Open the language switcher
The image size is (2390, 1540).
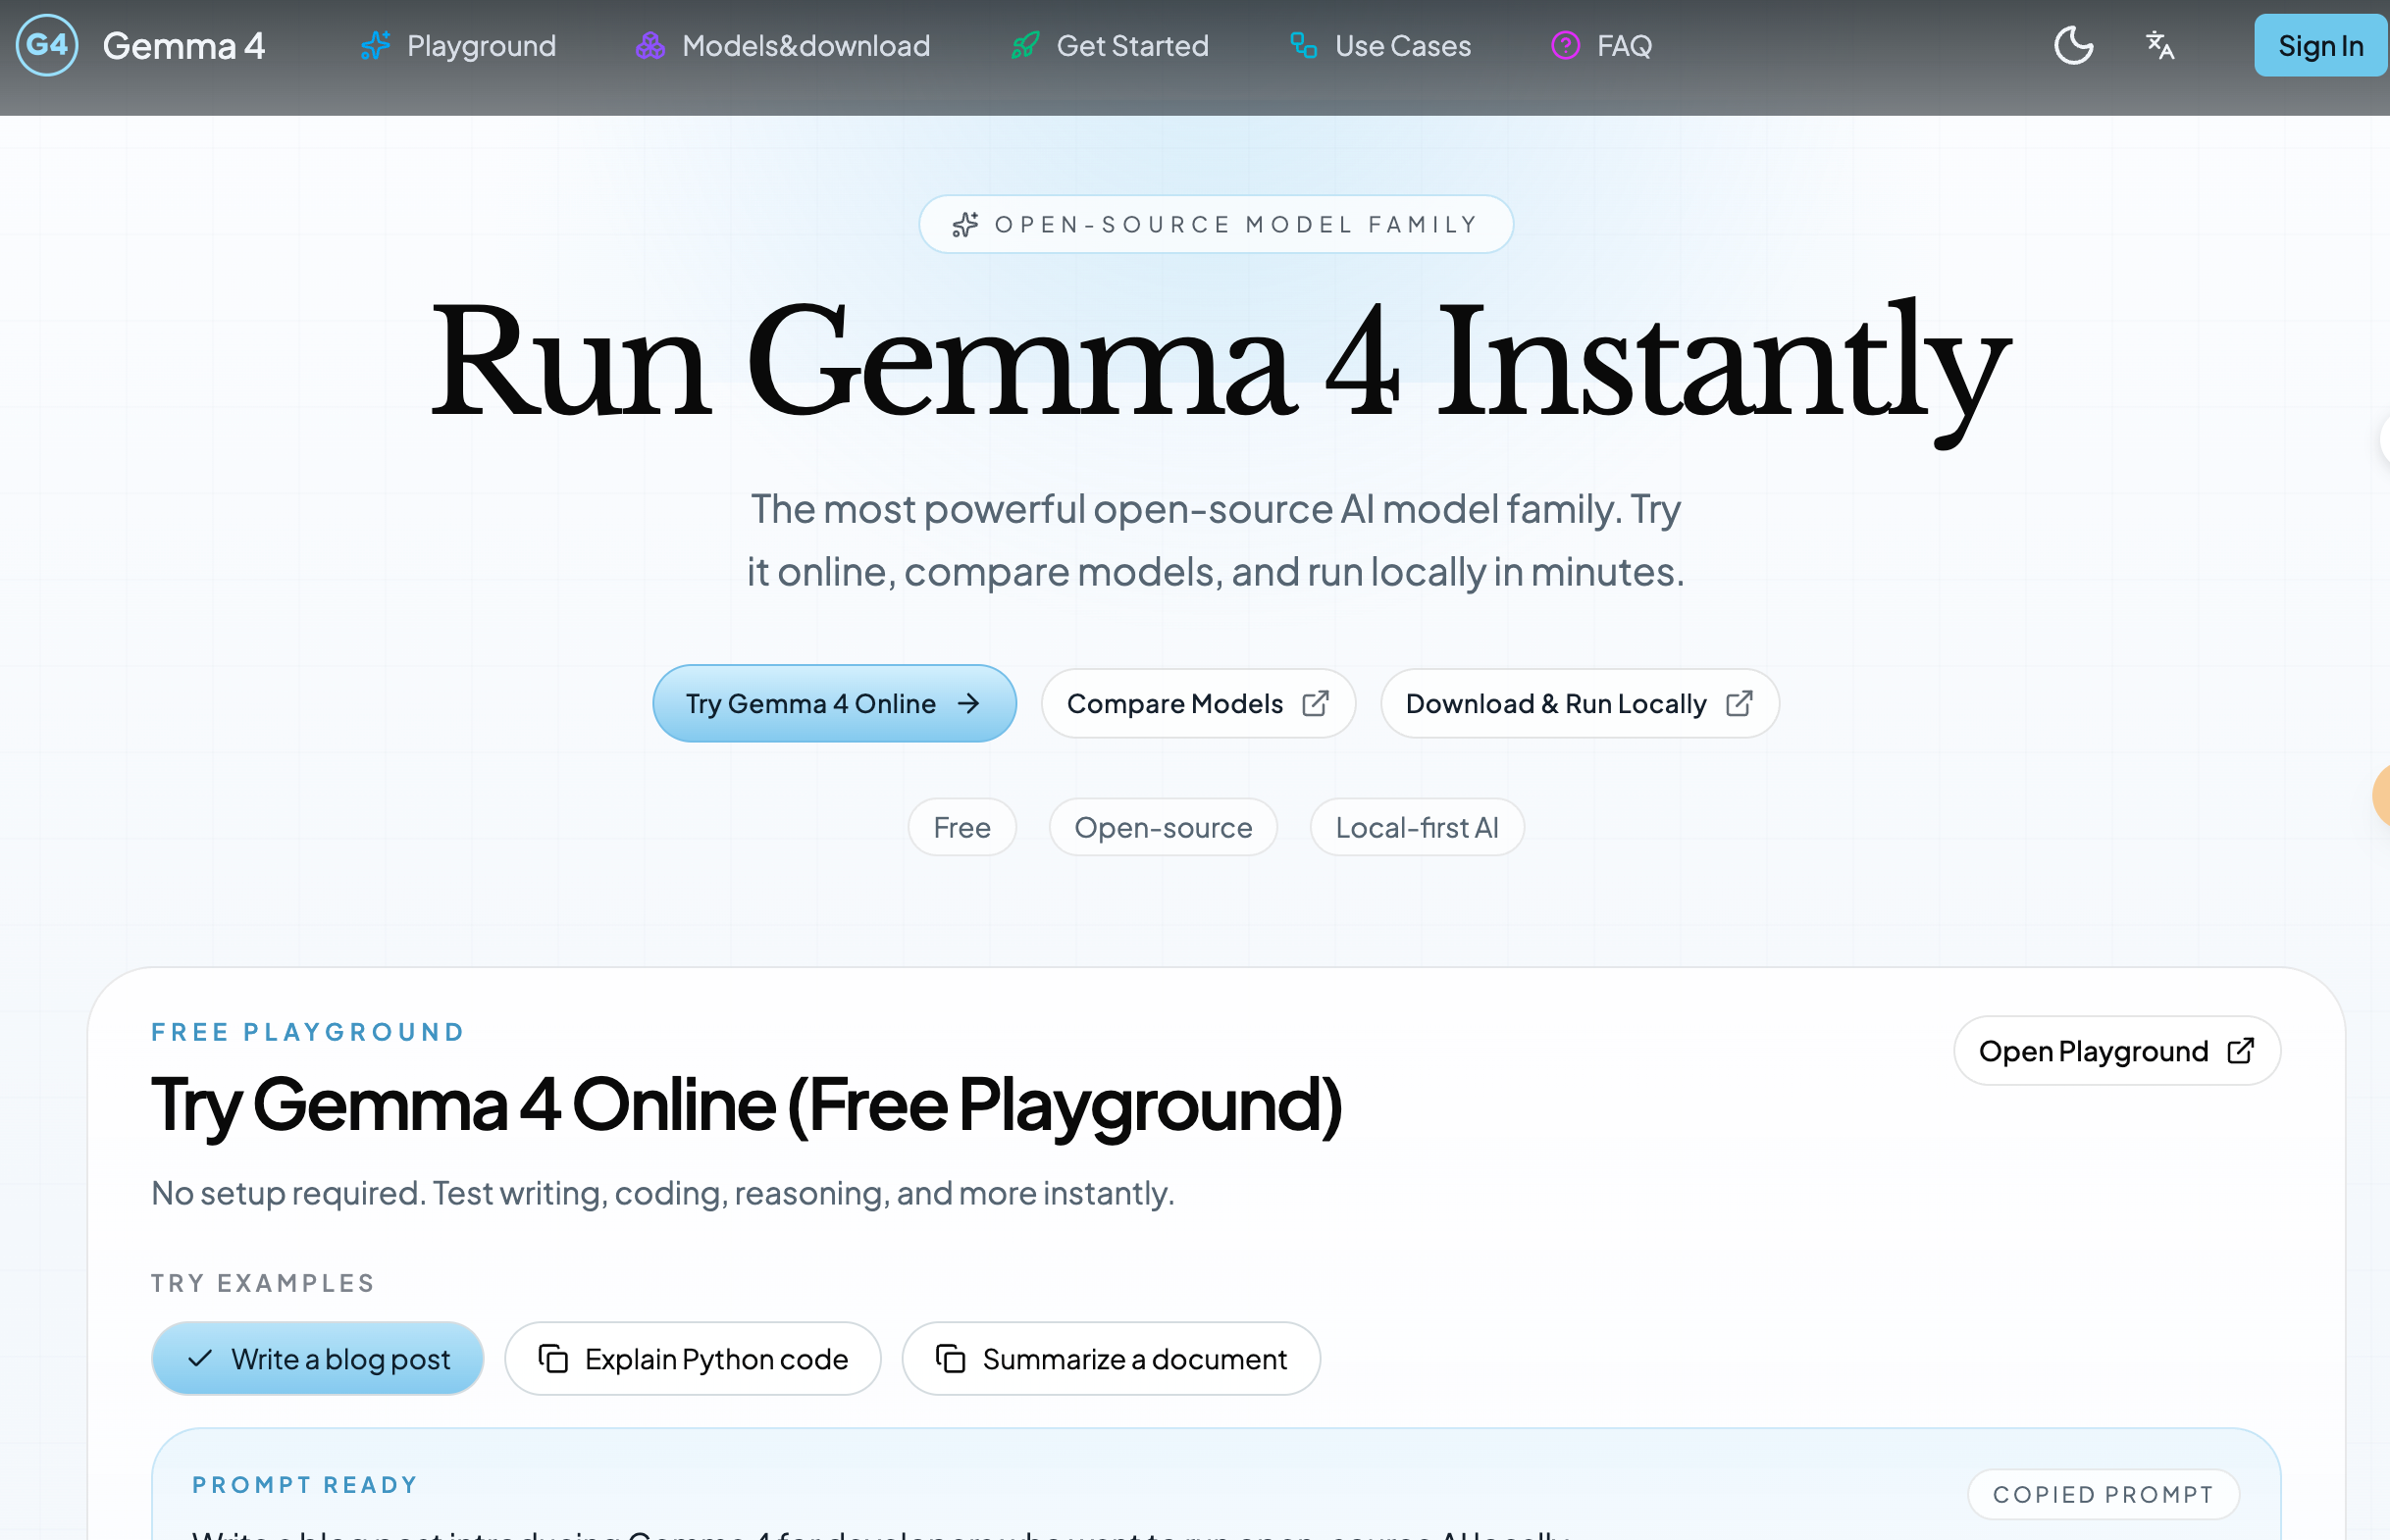click(x=2159, y=45)
